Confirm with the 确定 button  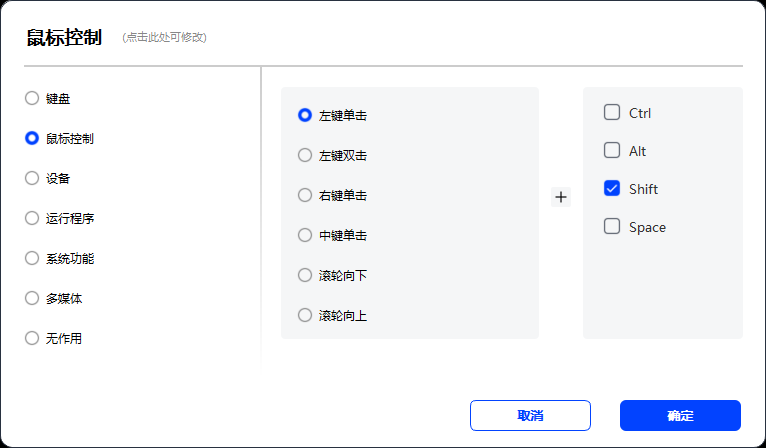pos(681,416)
